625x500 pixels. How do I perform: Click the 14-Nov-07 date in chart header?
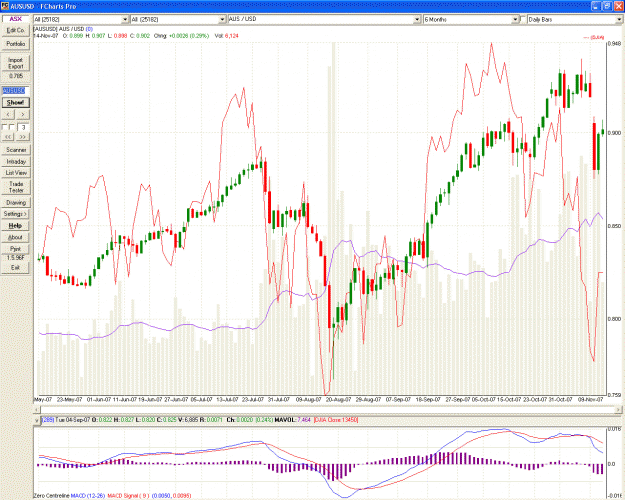[46, 36]
